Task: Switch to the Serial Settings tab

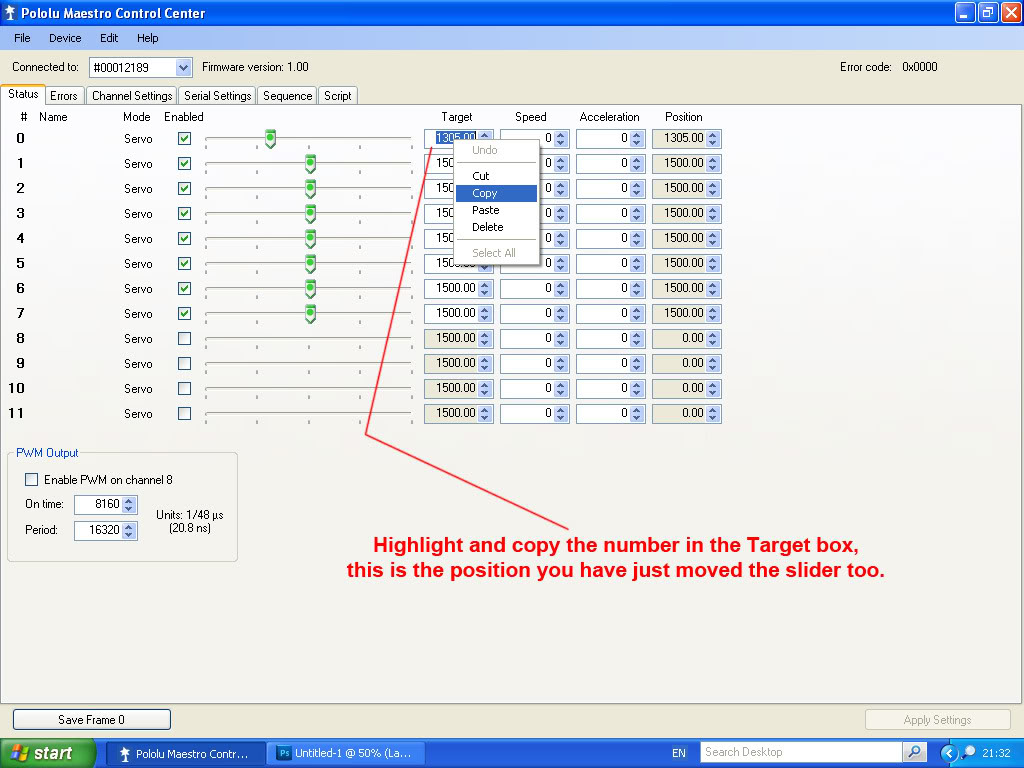Action: (x=217, y=96)
